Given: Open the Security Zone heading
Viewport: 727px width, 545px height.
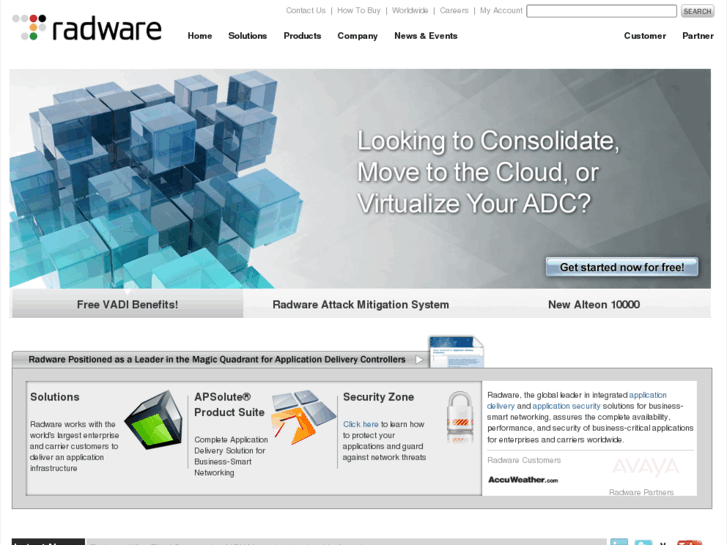Looking at the screenshot, I should [x=378, y=397].
